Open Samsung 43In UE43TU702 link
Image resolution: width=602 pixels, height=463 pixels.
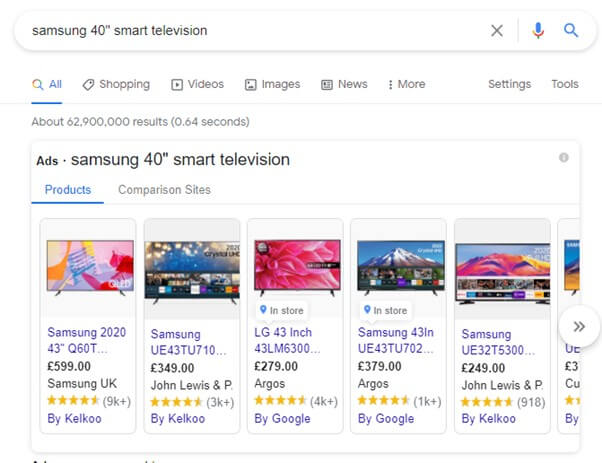(x=396, y=340)
